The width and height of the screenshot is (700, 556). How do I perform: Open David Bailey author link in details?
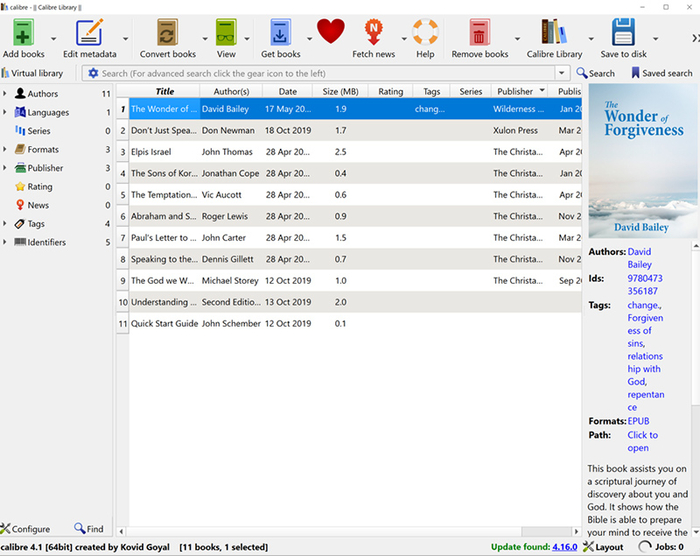click(639, 258)
